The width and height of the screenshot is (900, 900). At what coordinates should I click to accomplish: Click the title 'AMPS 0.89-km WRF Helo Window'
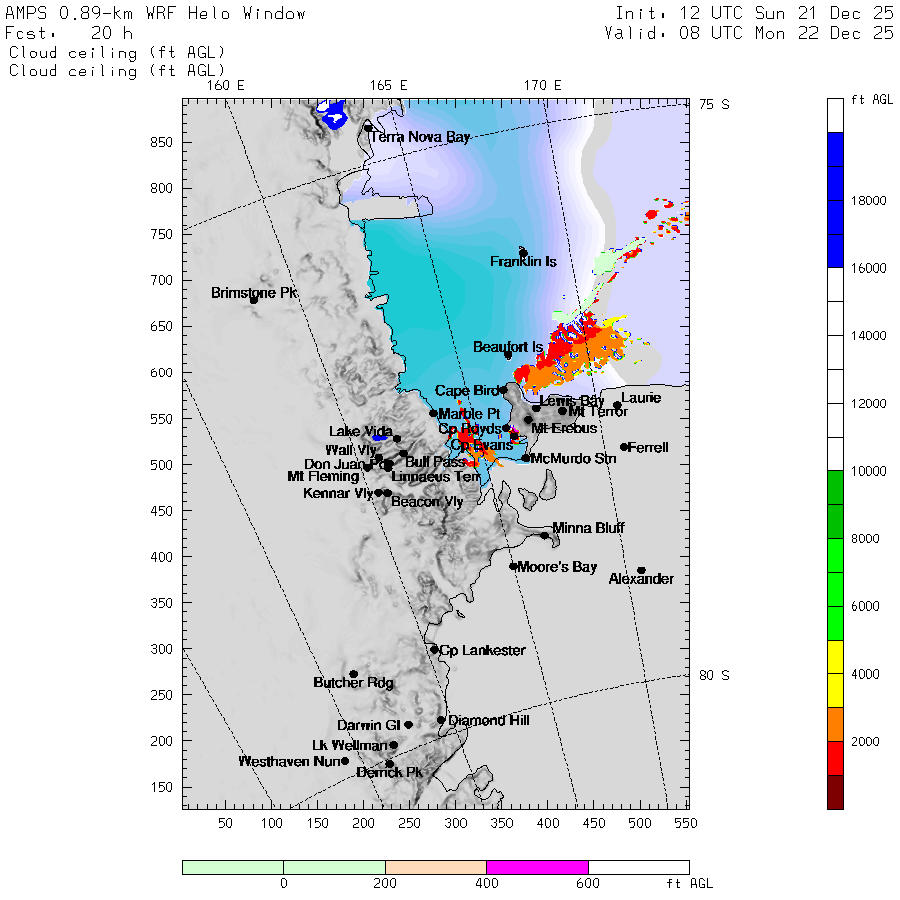(x=156, y=13)
